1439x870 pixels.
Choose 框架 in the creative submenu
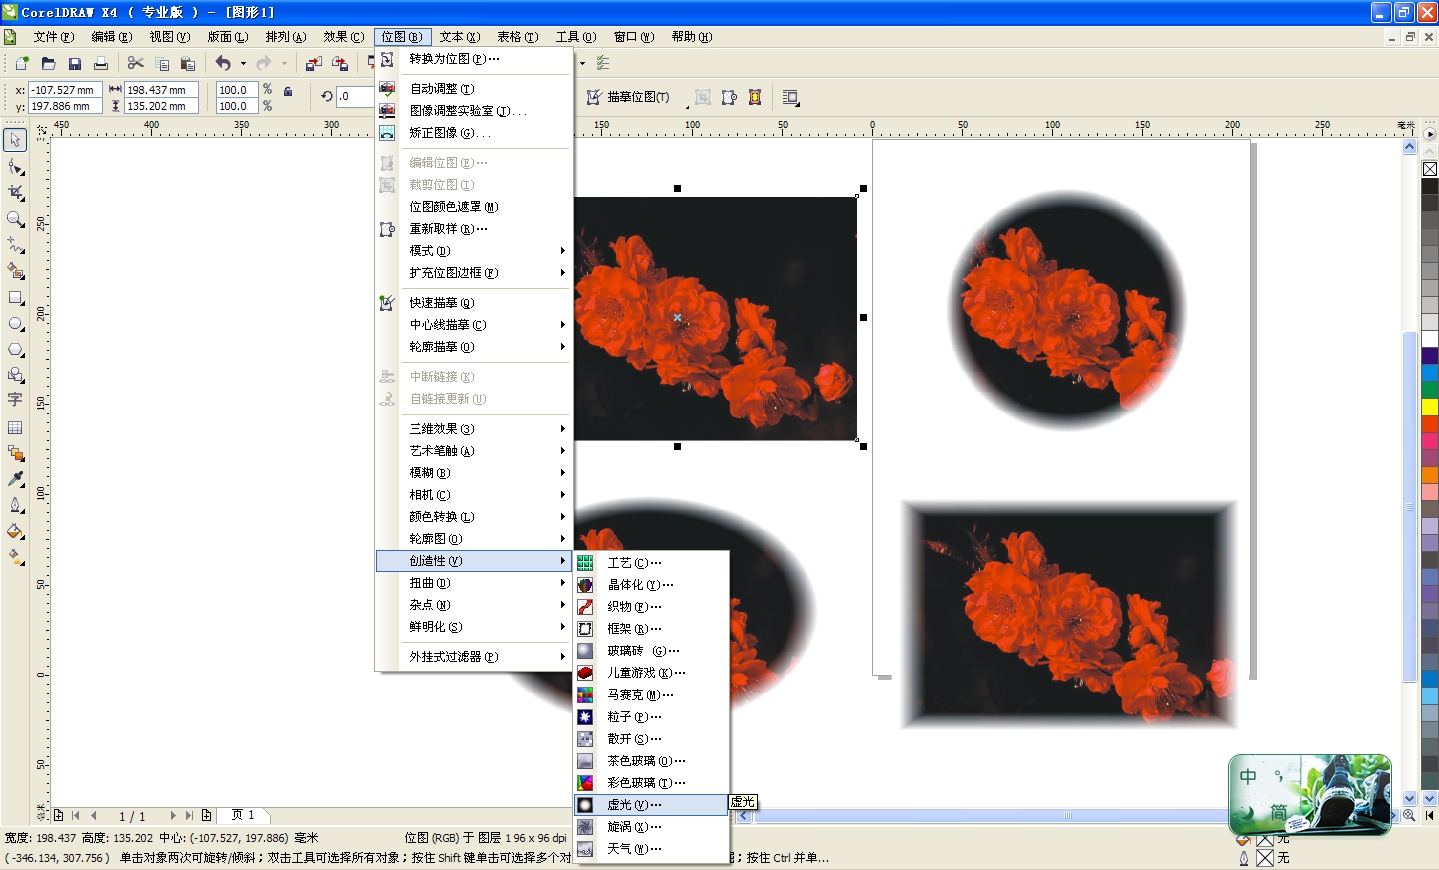tap(651, 629)
